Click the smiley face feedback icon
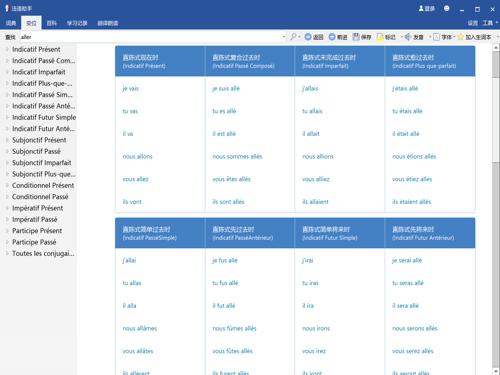Screen dimensions: 500x375 (x=447, y=9)
